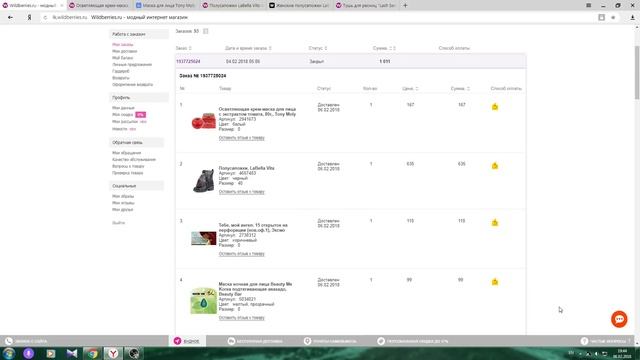Open 'Оформление возврата' in the sidebar
The image size is (640, 360).
coord(132,84)
